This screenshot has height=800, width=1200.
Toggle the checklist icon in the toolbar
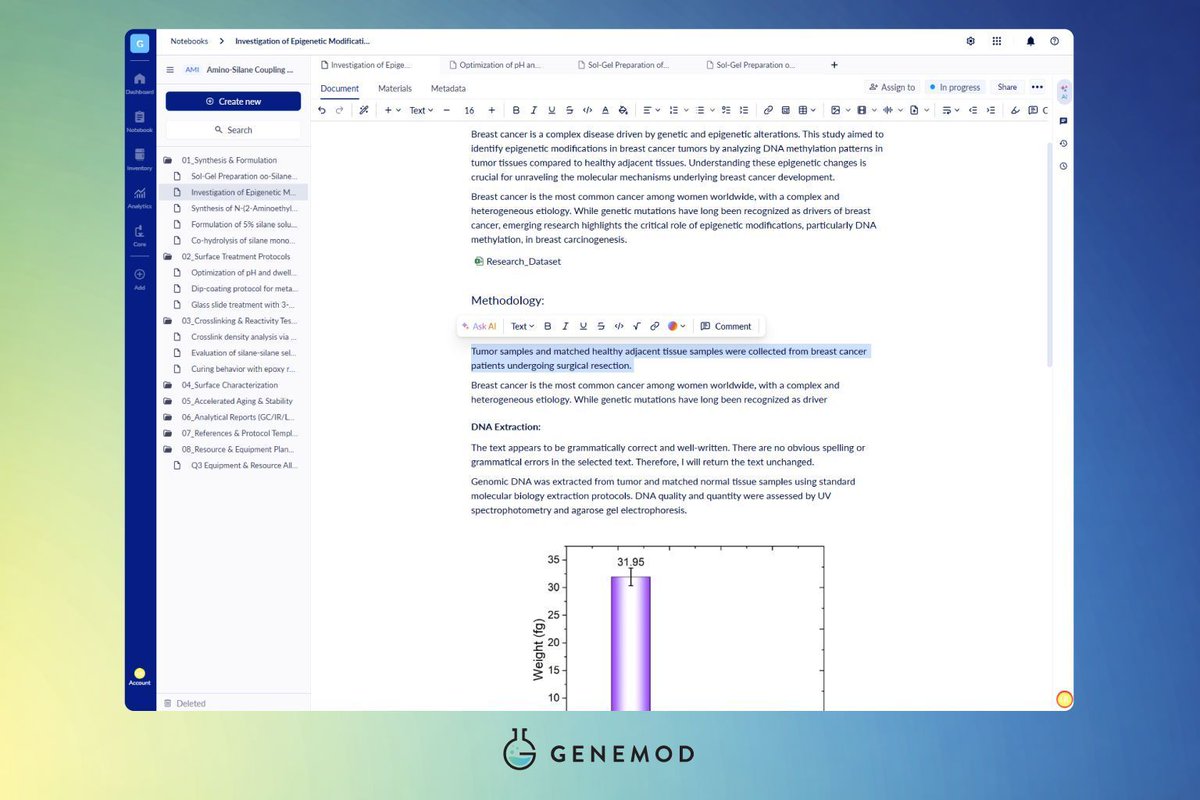click(x=726, y=110)
